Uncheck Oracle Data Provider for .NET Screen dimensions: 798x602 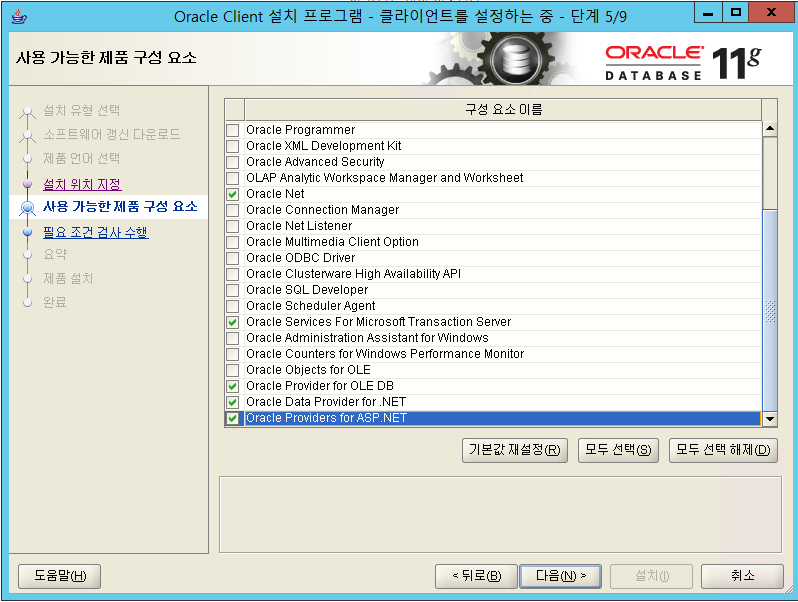coord(233,402)
